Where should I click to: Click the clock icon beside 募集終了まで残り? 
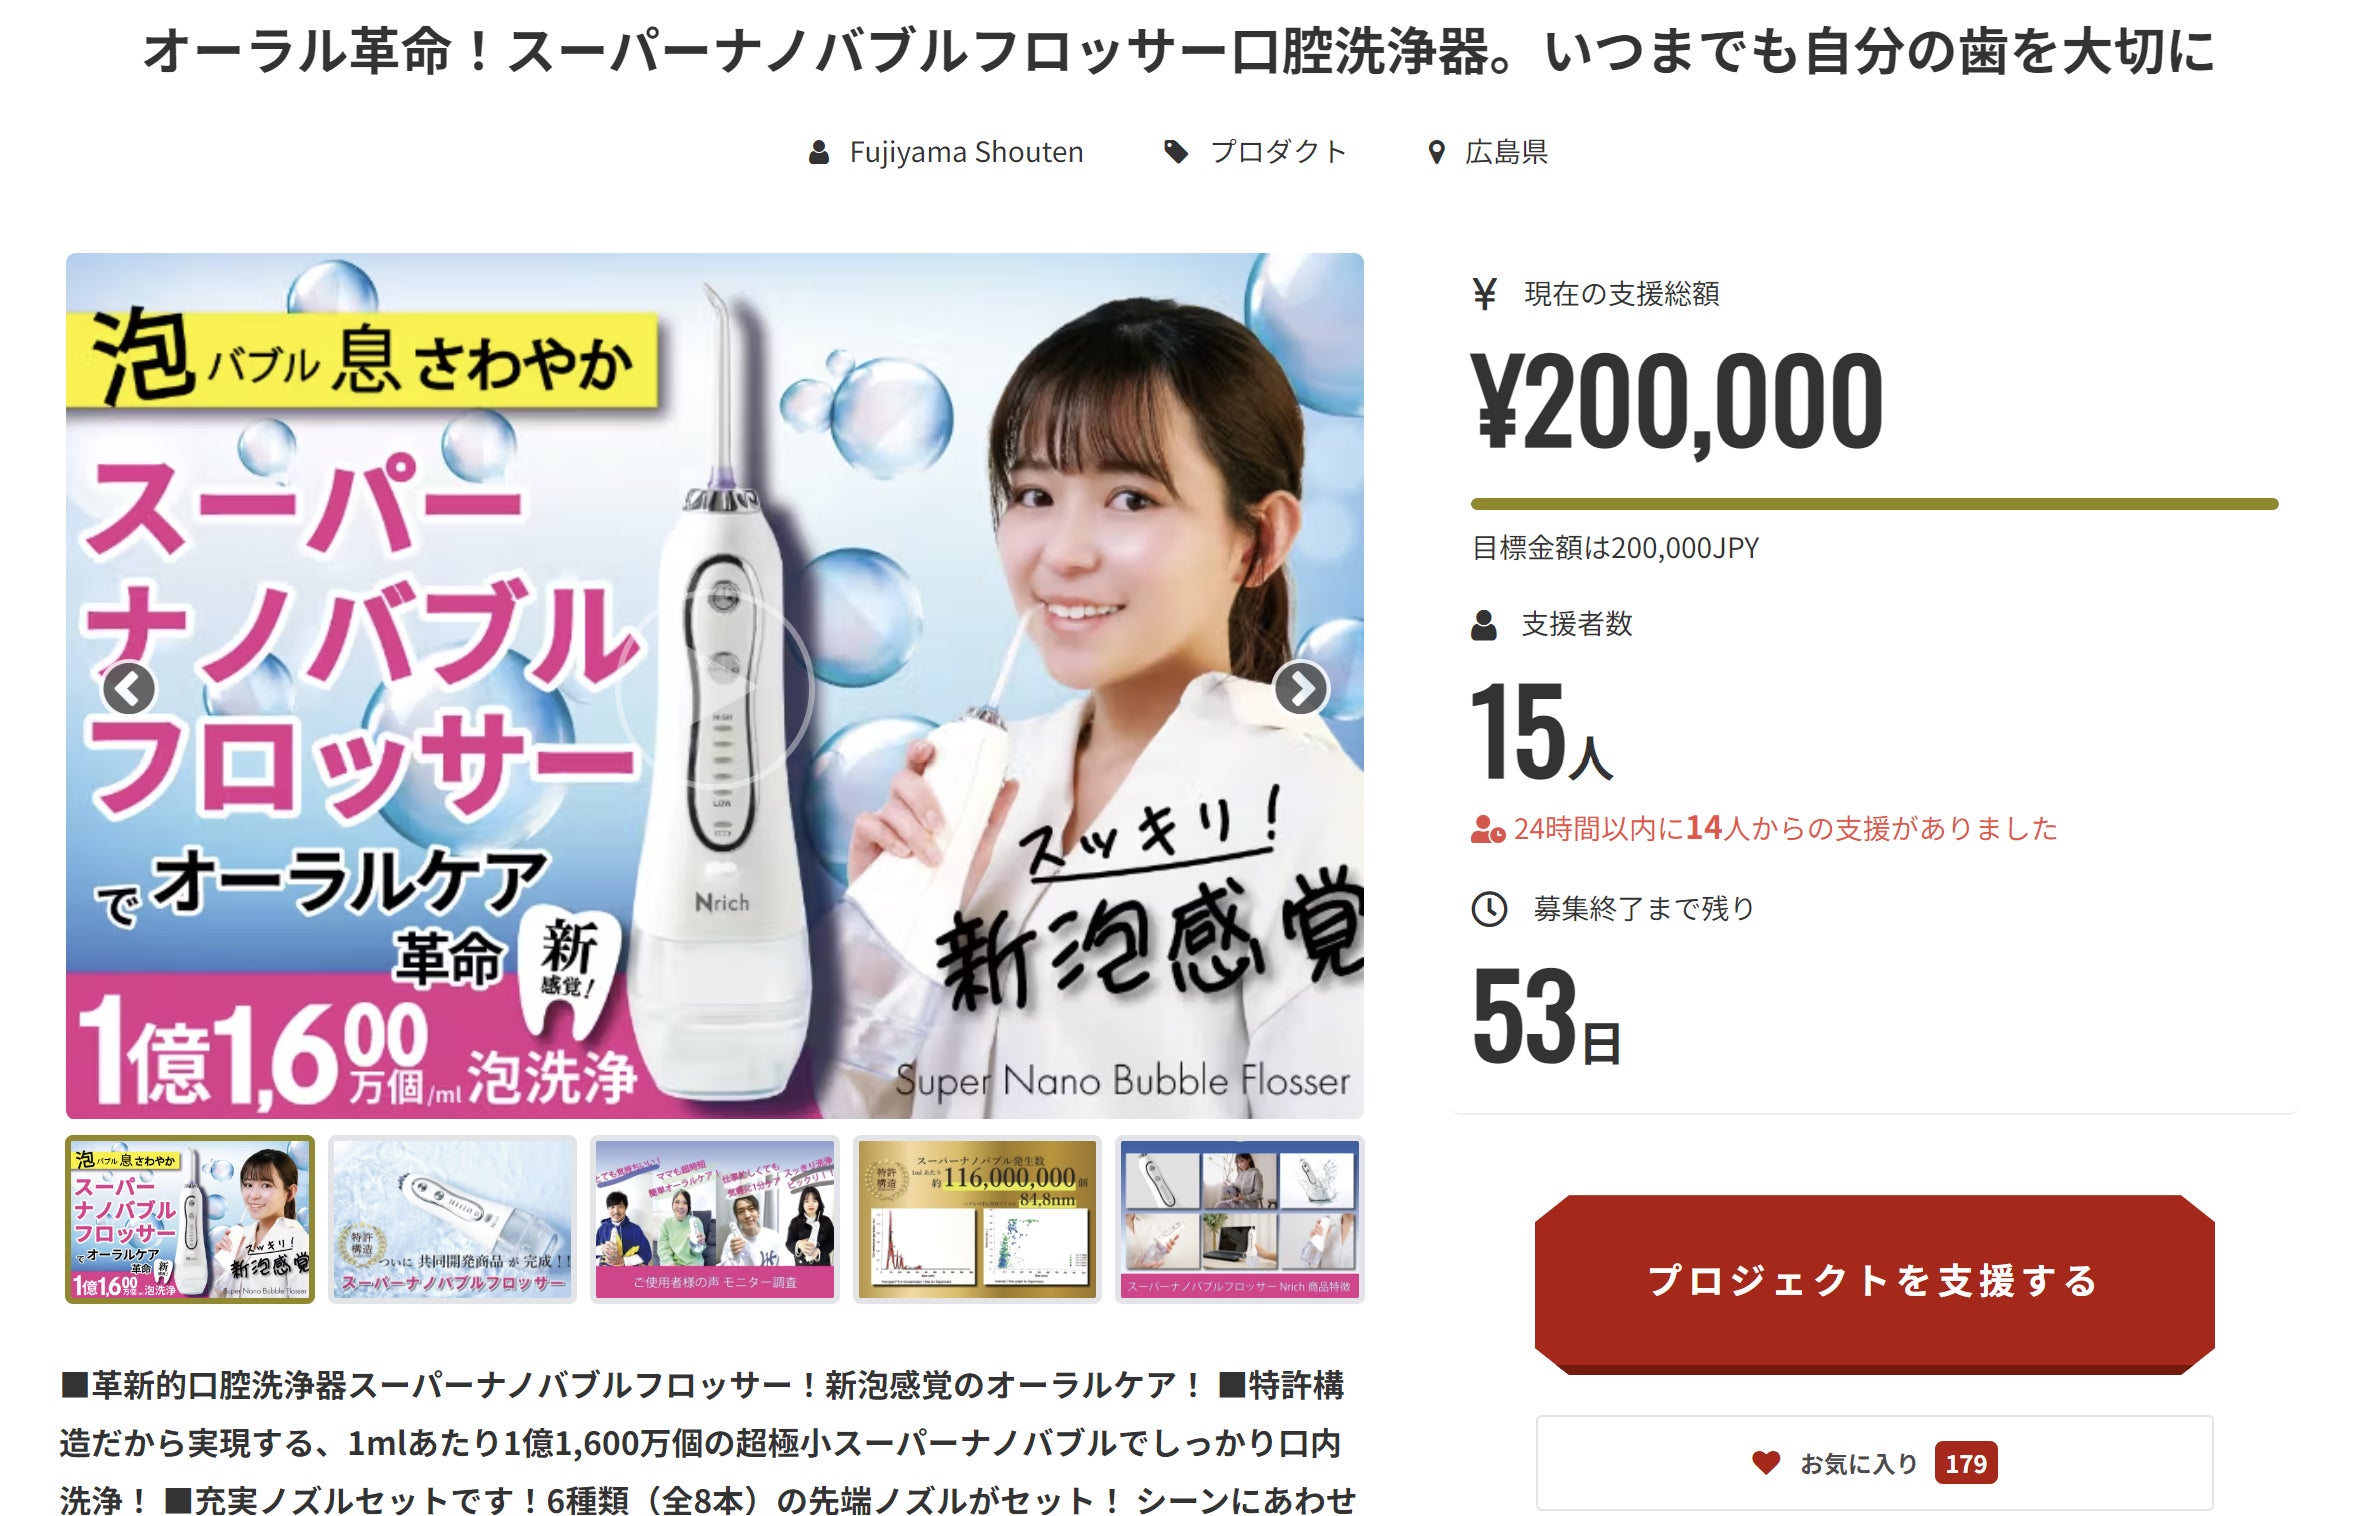coord(1489,909)
